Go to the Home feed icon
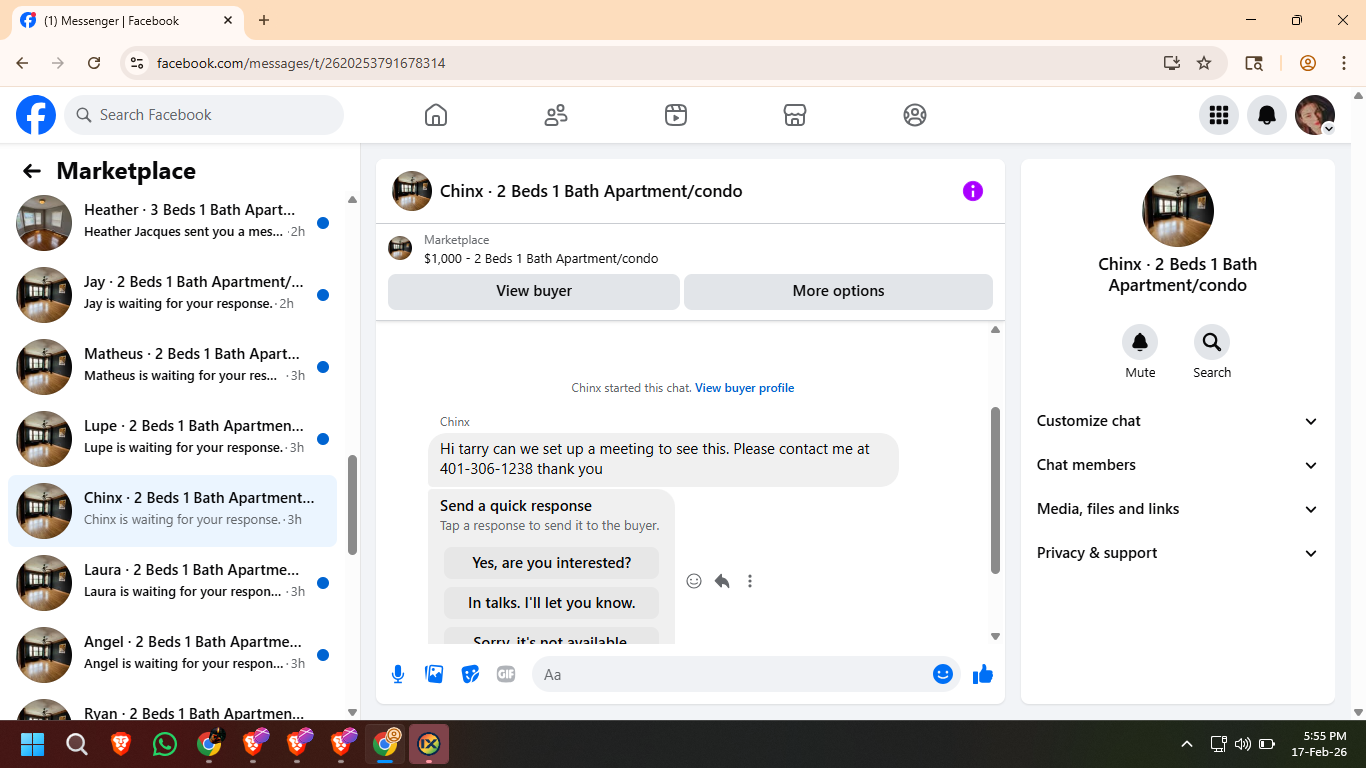This screenshot has width=1366, height=768. tap(436, 115)
